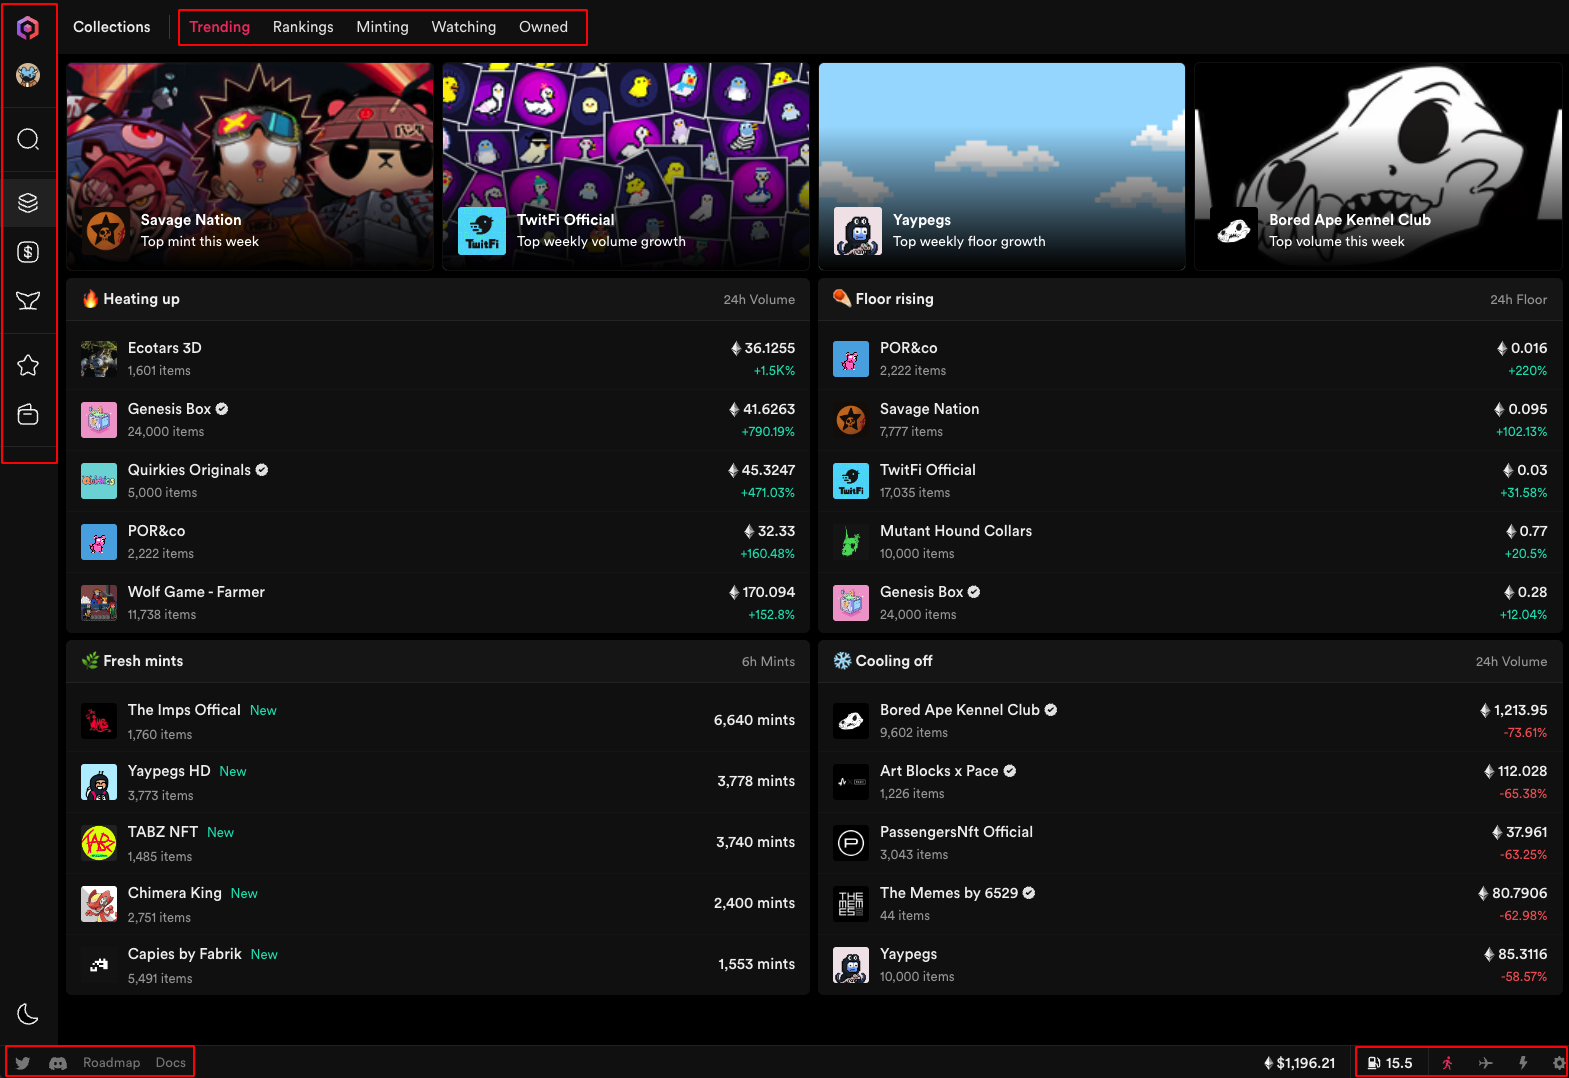1569x1078 pixels.
Task: Open the wallet sidebar icon
Action: click(28, 414)
